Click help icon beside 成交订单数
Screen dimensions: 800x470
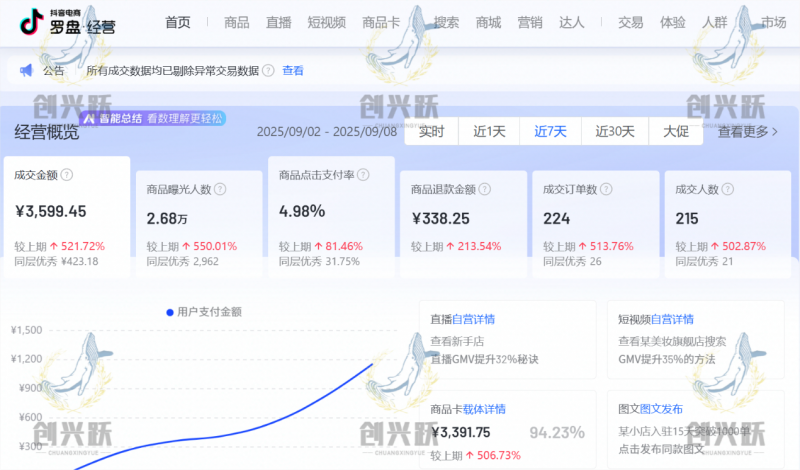click(x=607, y=188)
